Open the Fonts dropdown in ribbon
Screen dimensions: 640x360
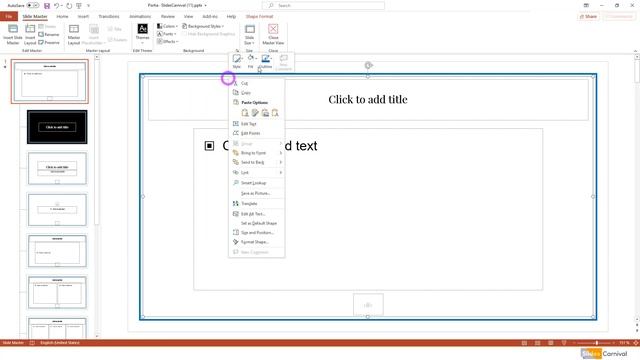pos(167,34)
